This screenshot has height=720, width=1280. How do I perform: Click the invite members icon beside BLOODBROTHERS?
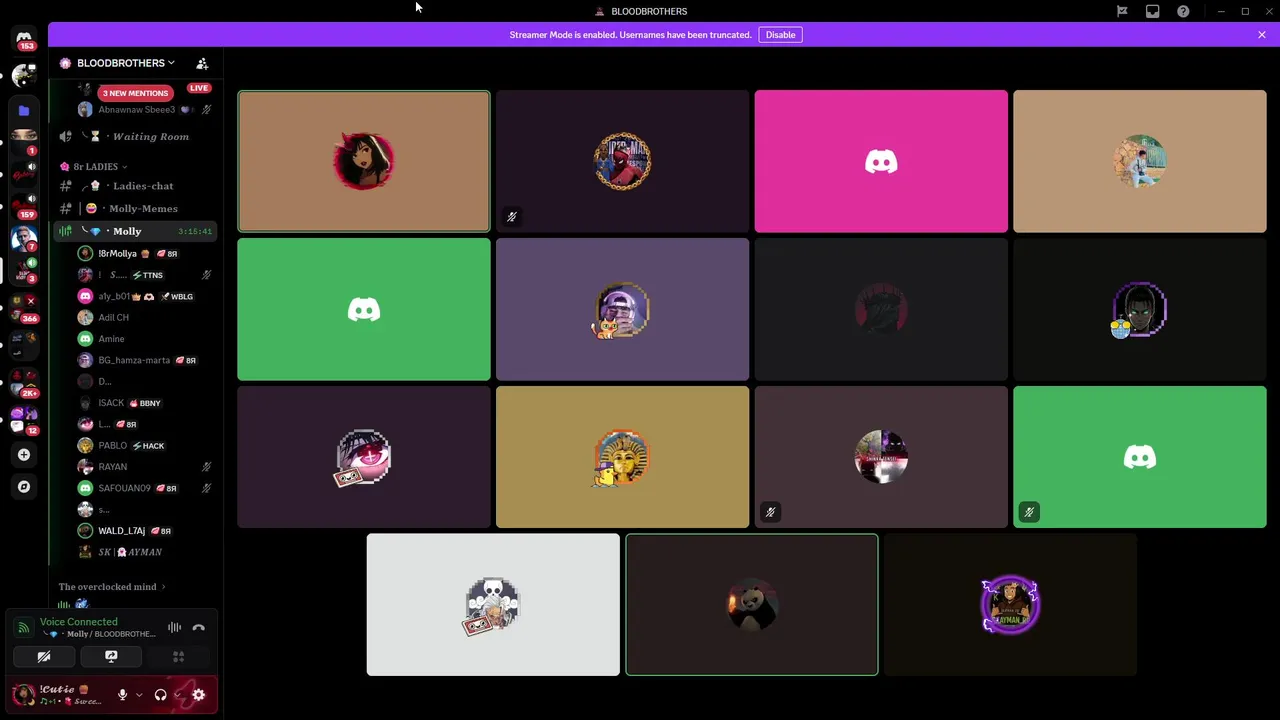[x=202, y=63]
